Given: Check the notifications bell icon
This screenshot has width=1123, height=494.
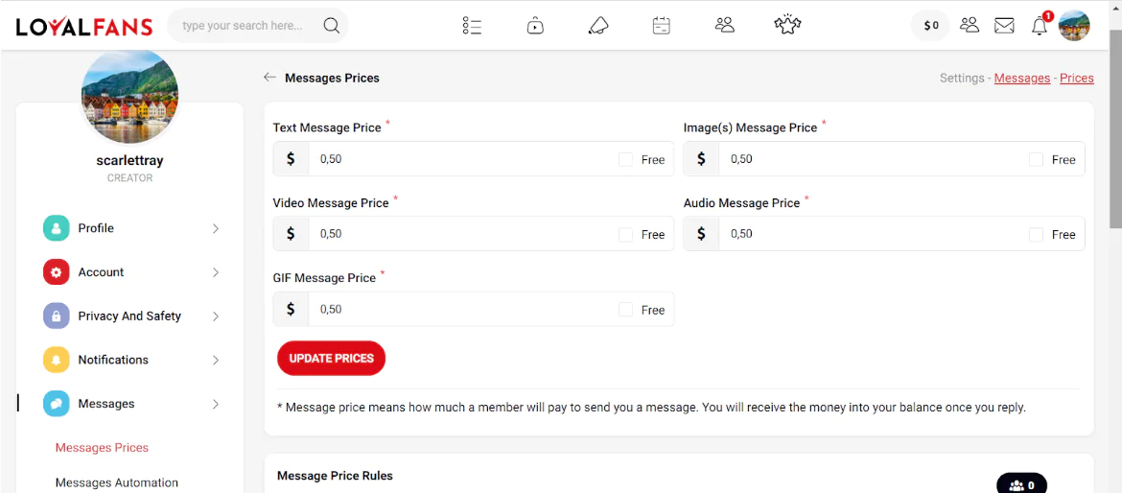Looking at the screenshot, I should (x=1039, y=26).
